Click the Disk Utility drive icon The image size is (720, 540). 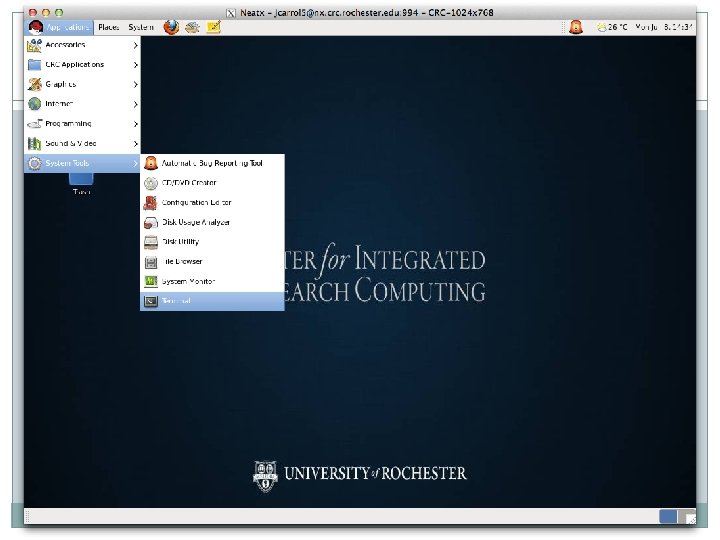click(151, 242)
